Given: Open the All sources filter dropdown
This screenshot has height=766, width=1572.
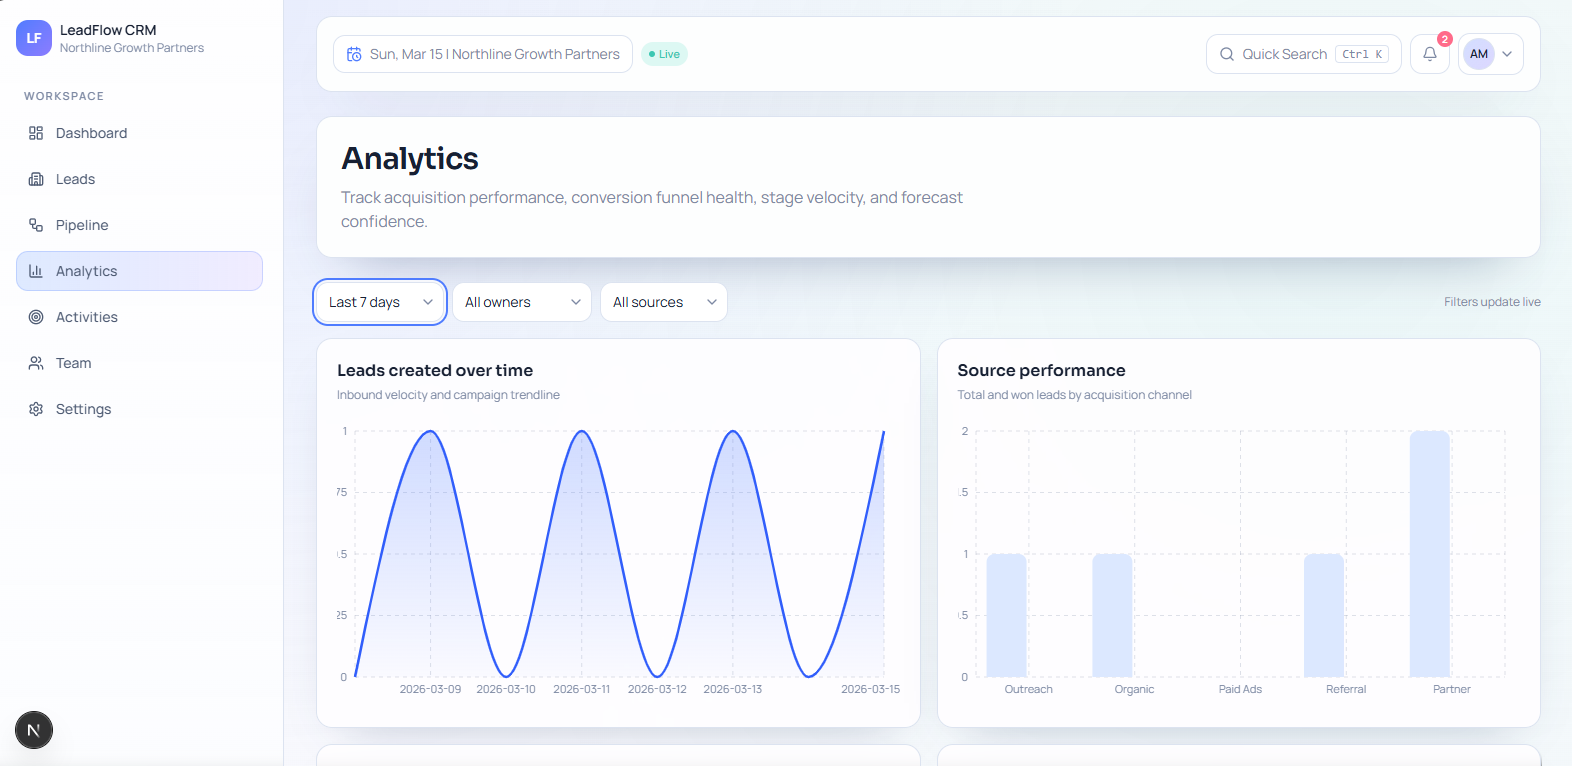Looking at the screenshot, I should point(664,302).
